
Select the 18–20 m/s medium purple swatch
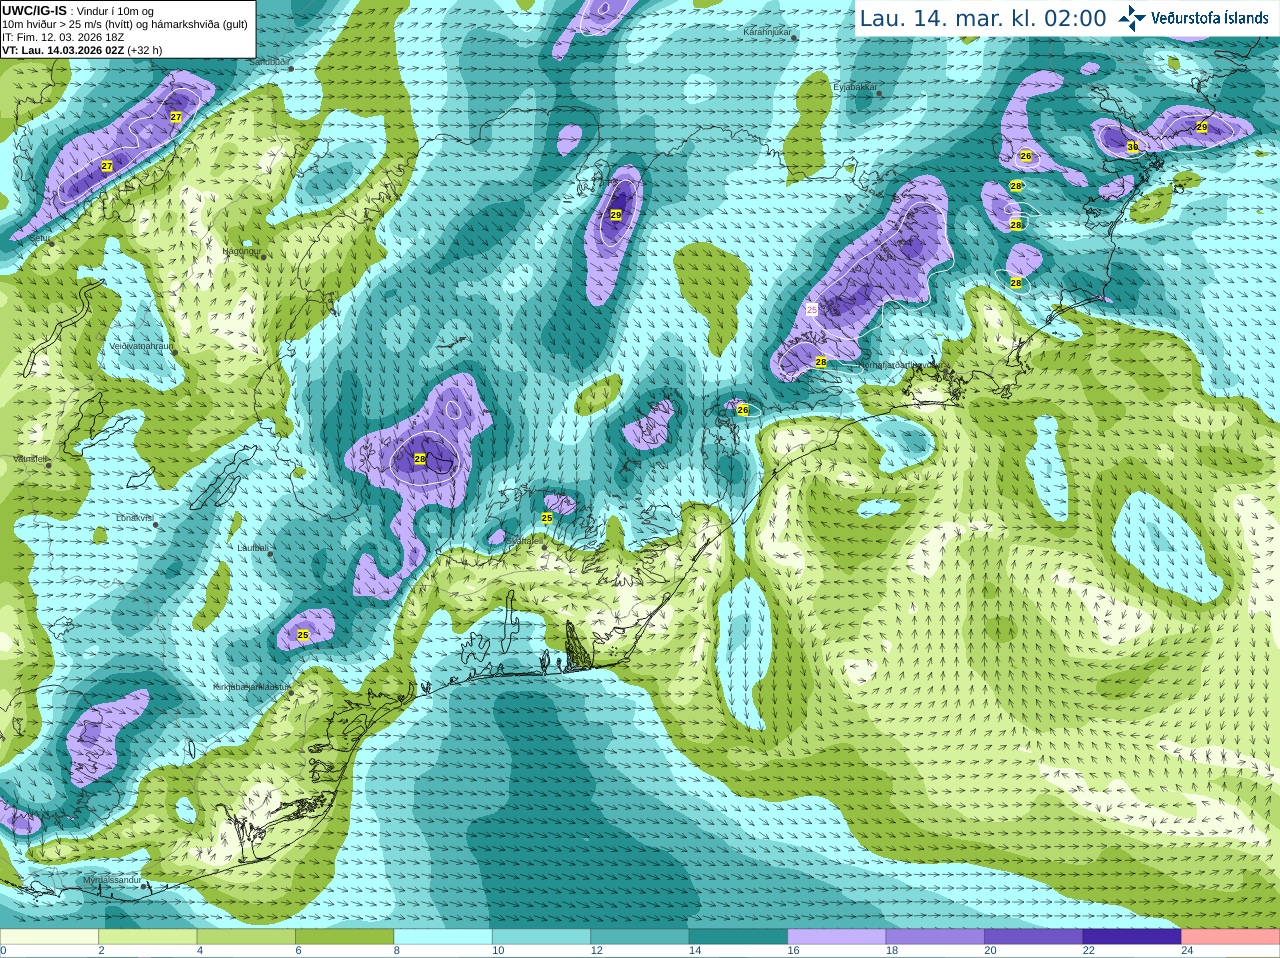click(x=936, y=937)
